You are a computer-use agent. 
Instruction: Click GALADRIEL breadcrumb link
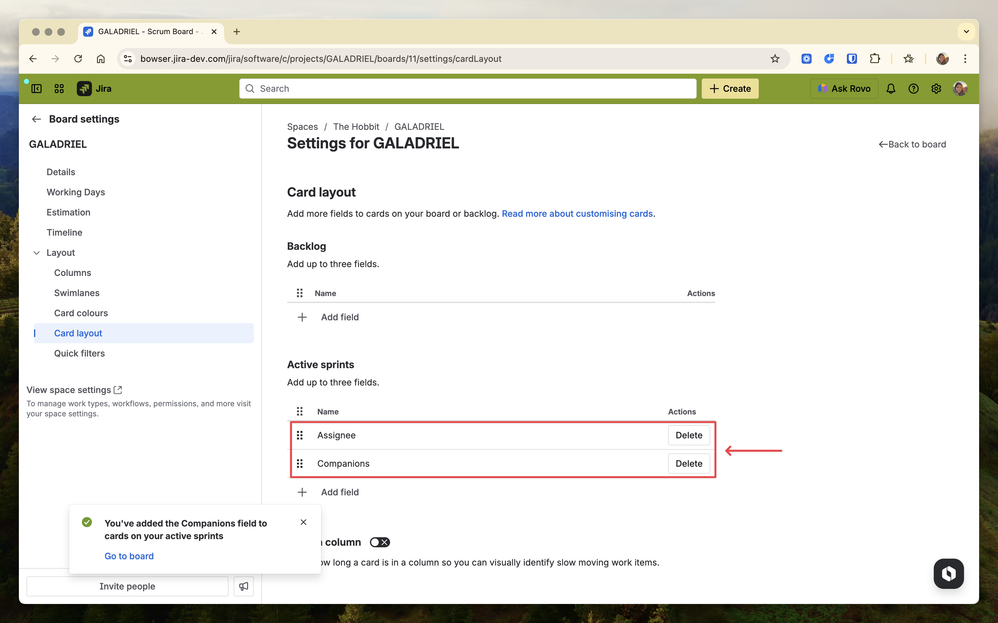pos(419,127)
